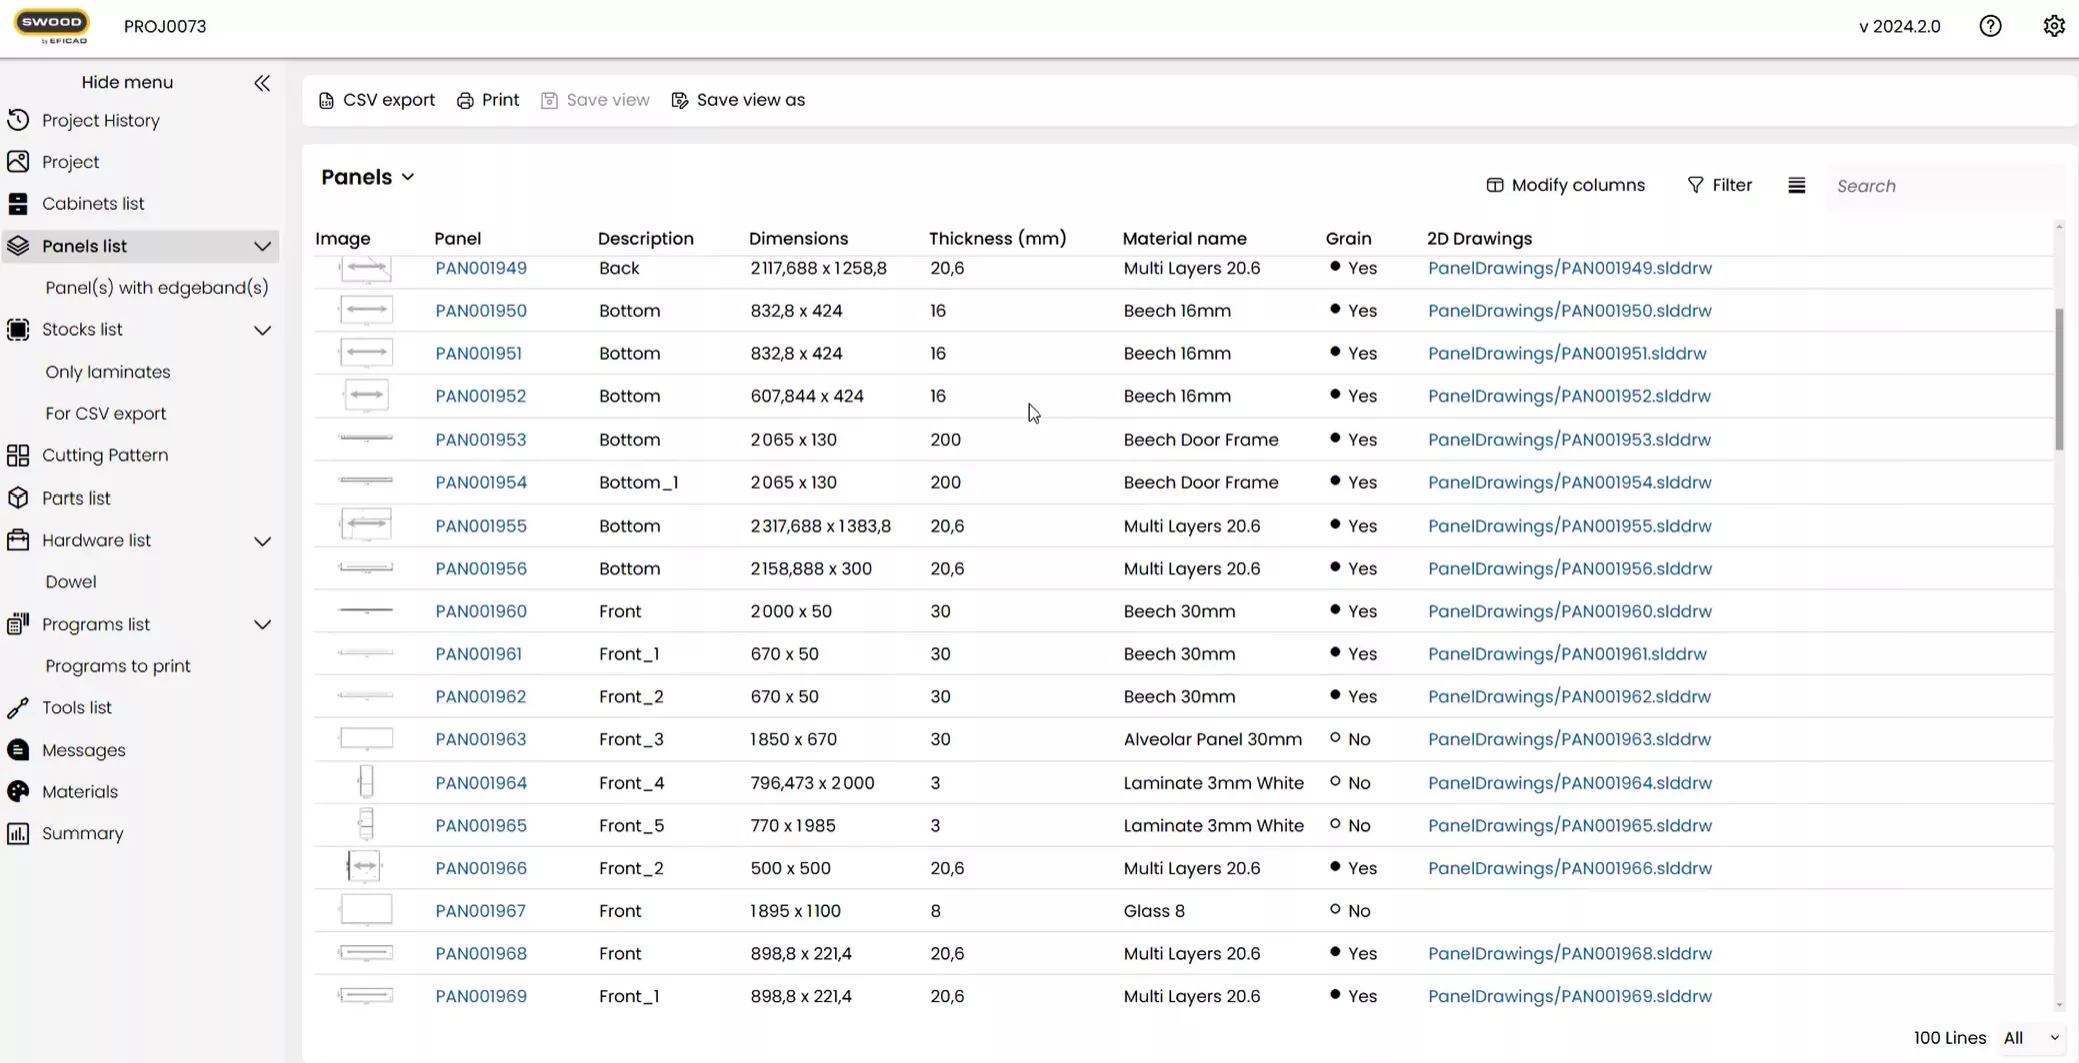Click 'Alveolar Panel 30mm' material cell
The height and width of the screenshot is (1063, 2079).
(x=1212, y=739)
